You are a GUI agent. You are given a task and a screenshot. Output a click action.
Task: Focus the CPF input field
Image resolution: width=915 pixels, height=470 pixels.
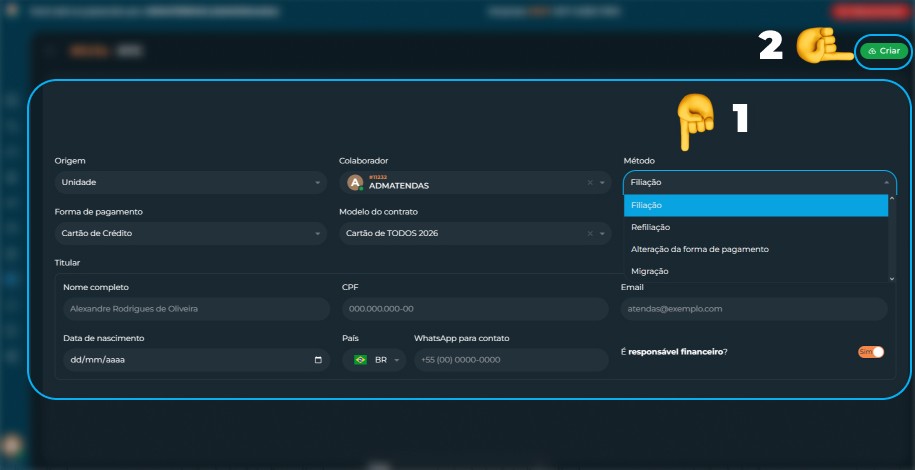coord(475,309)
